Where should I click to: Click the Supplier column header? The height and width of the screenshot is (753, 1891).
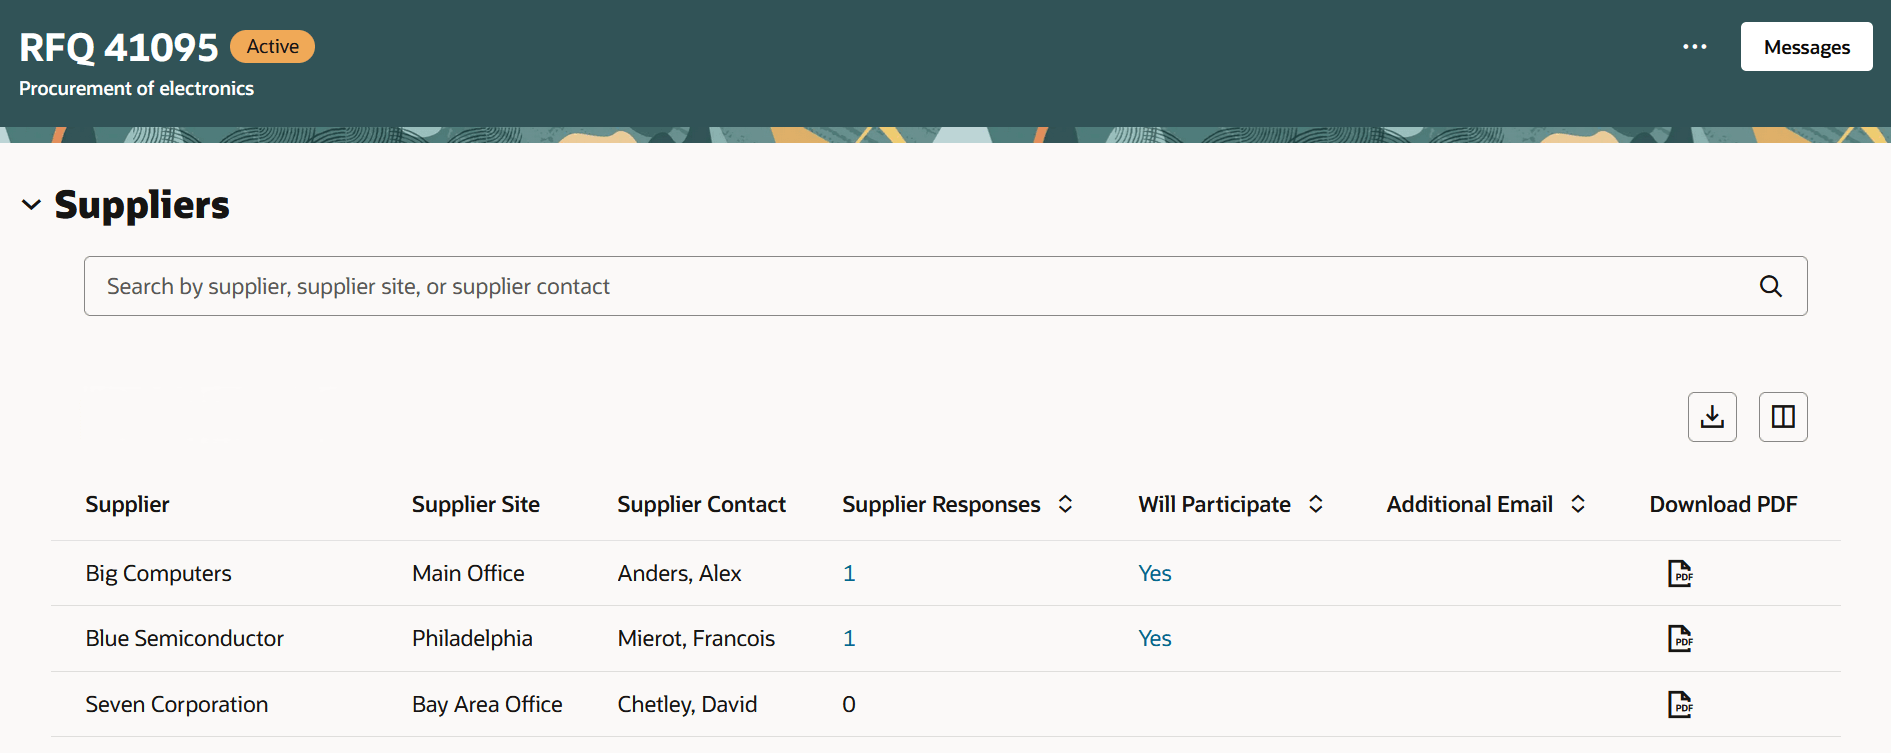[127, 504]
